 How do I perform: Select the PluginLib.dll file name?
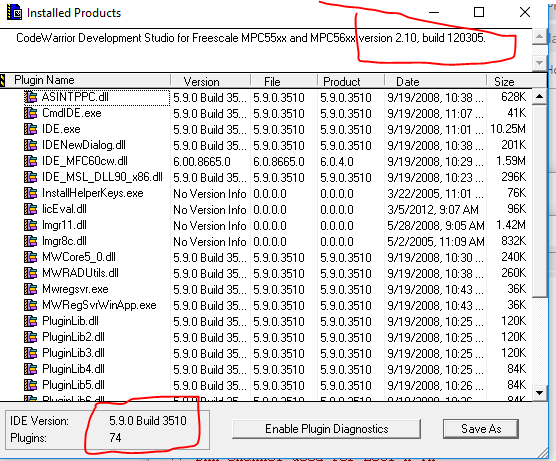coord(70,321)
